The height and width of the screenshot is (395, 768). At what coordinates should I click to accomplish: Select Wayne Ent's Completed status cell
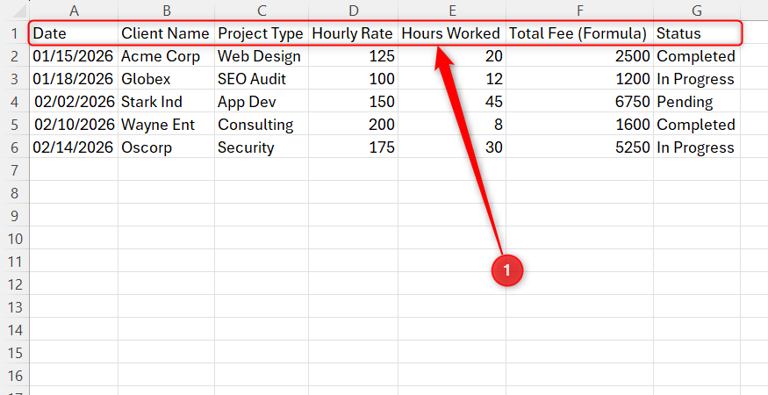coord(697,124)
